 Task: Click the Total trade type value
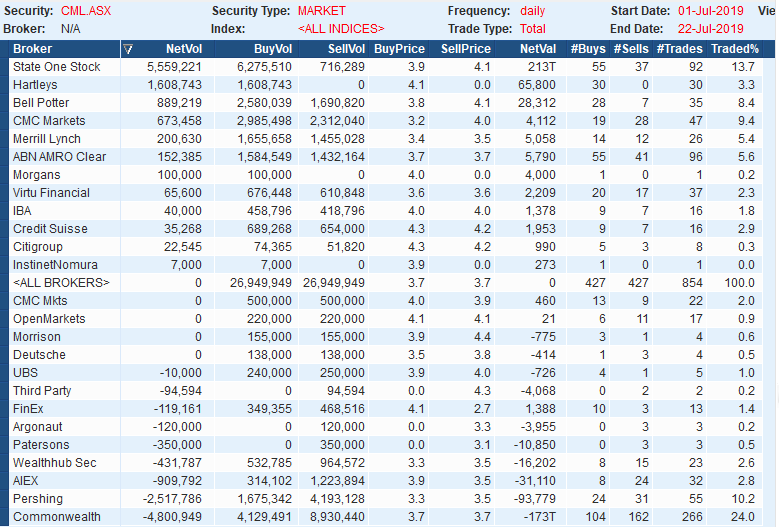pyautogui.click(x=533, y=29)
